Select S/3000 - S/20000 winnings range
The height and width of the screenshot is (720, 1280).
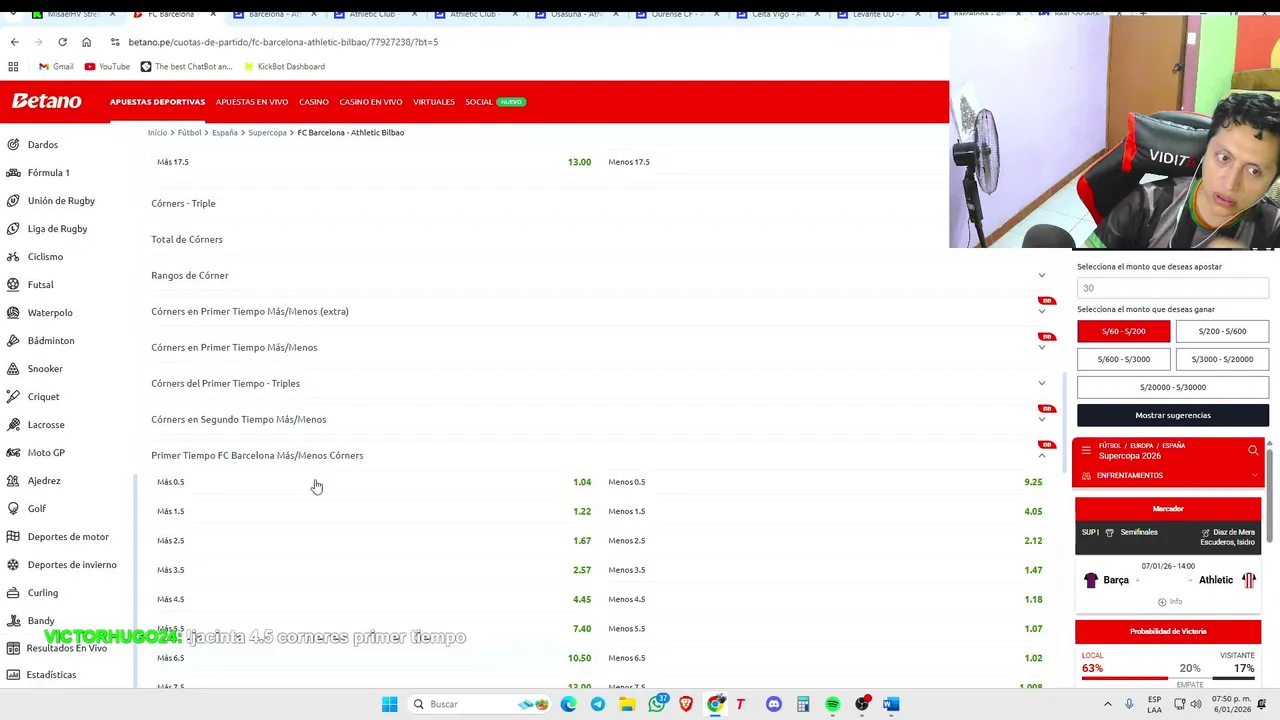click(1222, 359)
